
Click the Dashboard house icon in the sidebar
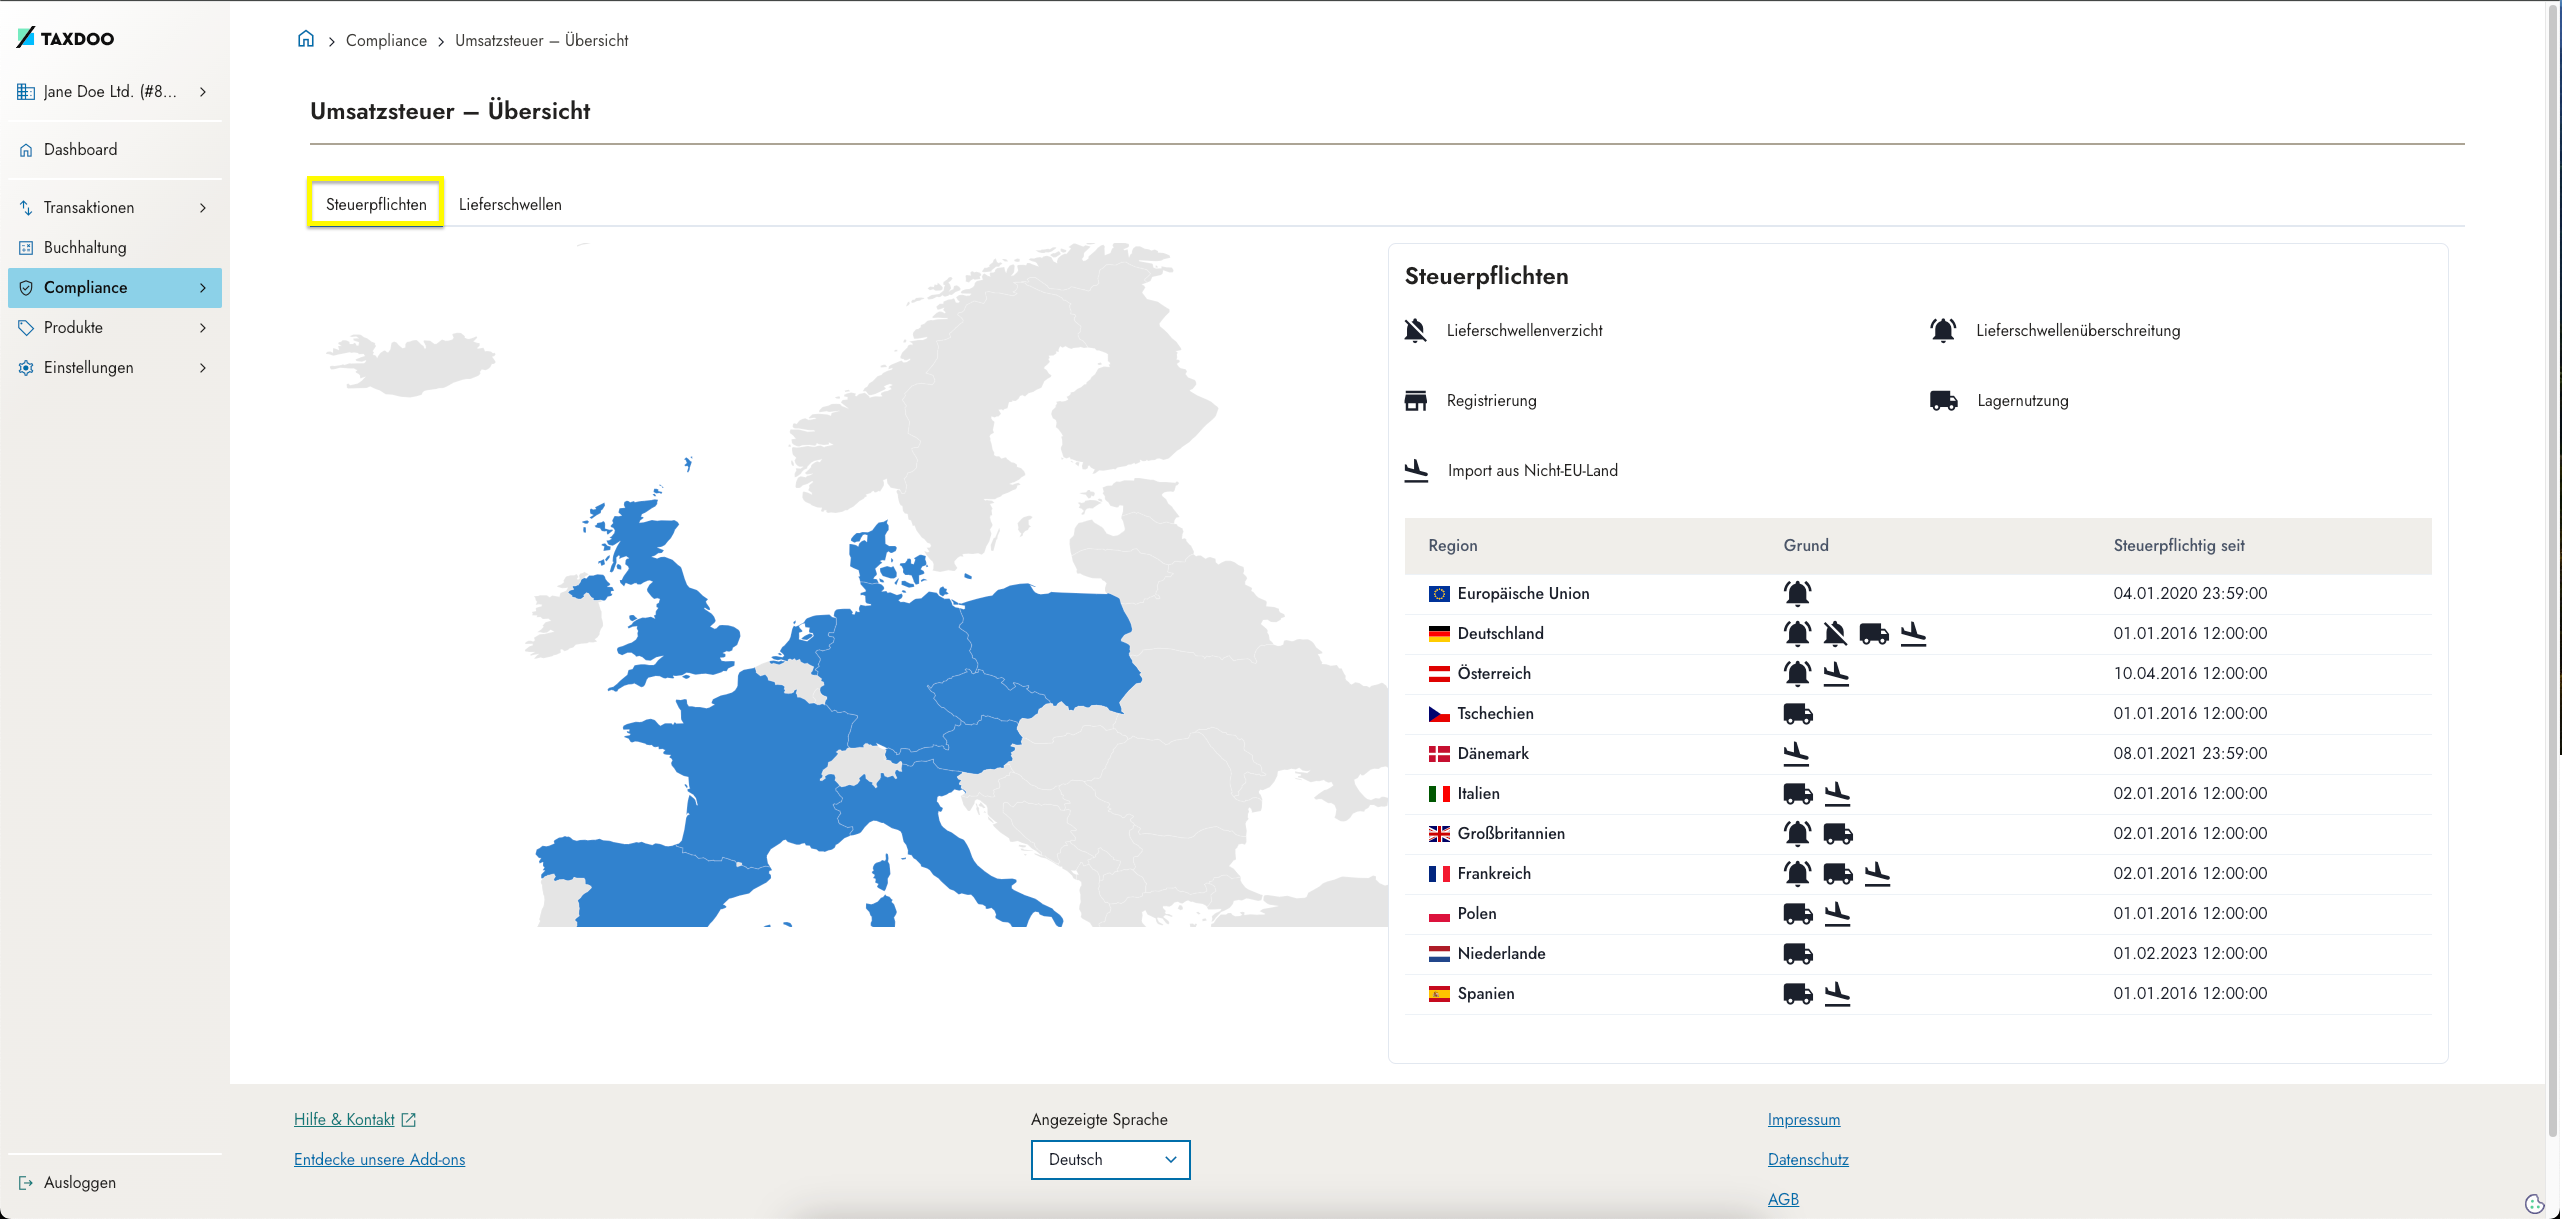point(26,150)
